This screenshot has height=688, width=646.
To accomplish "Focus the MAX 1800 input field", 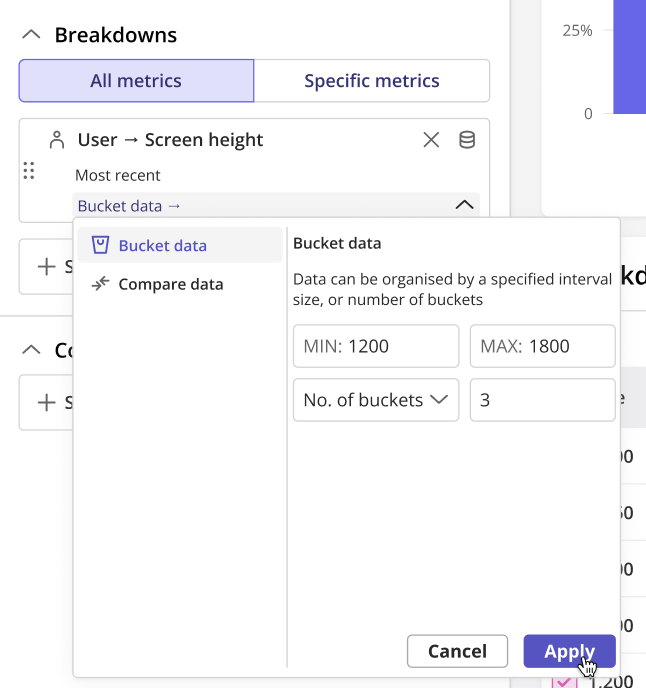I will [542, 346].
